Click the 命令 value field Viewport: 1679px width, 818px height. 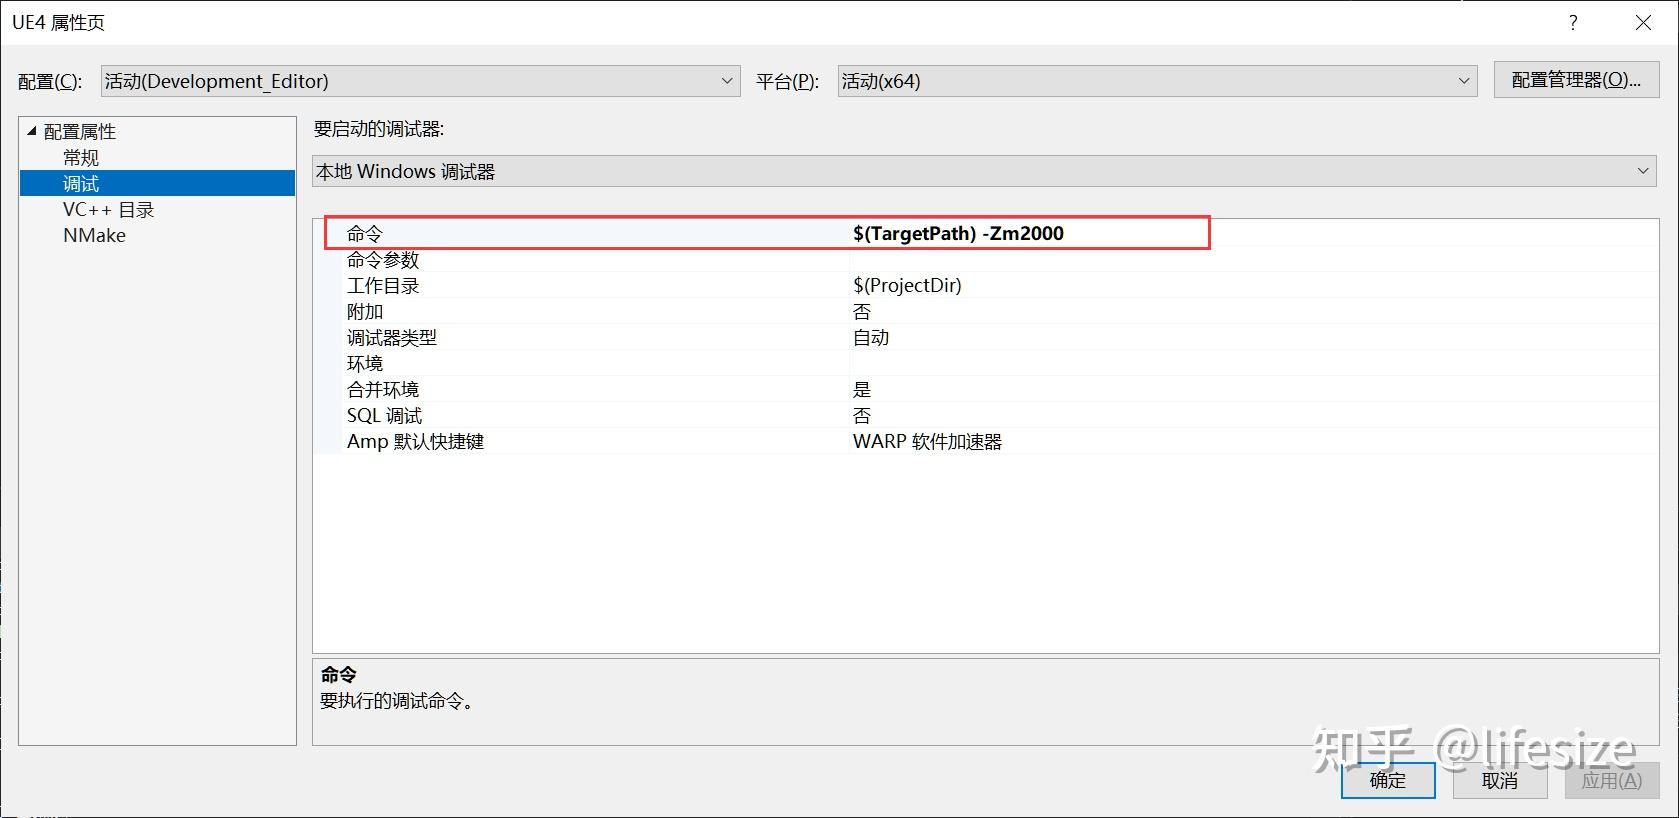tap(1030, 234)
